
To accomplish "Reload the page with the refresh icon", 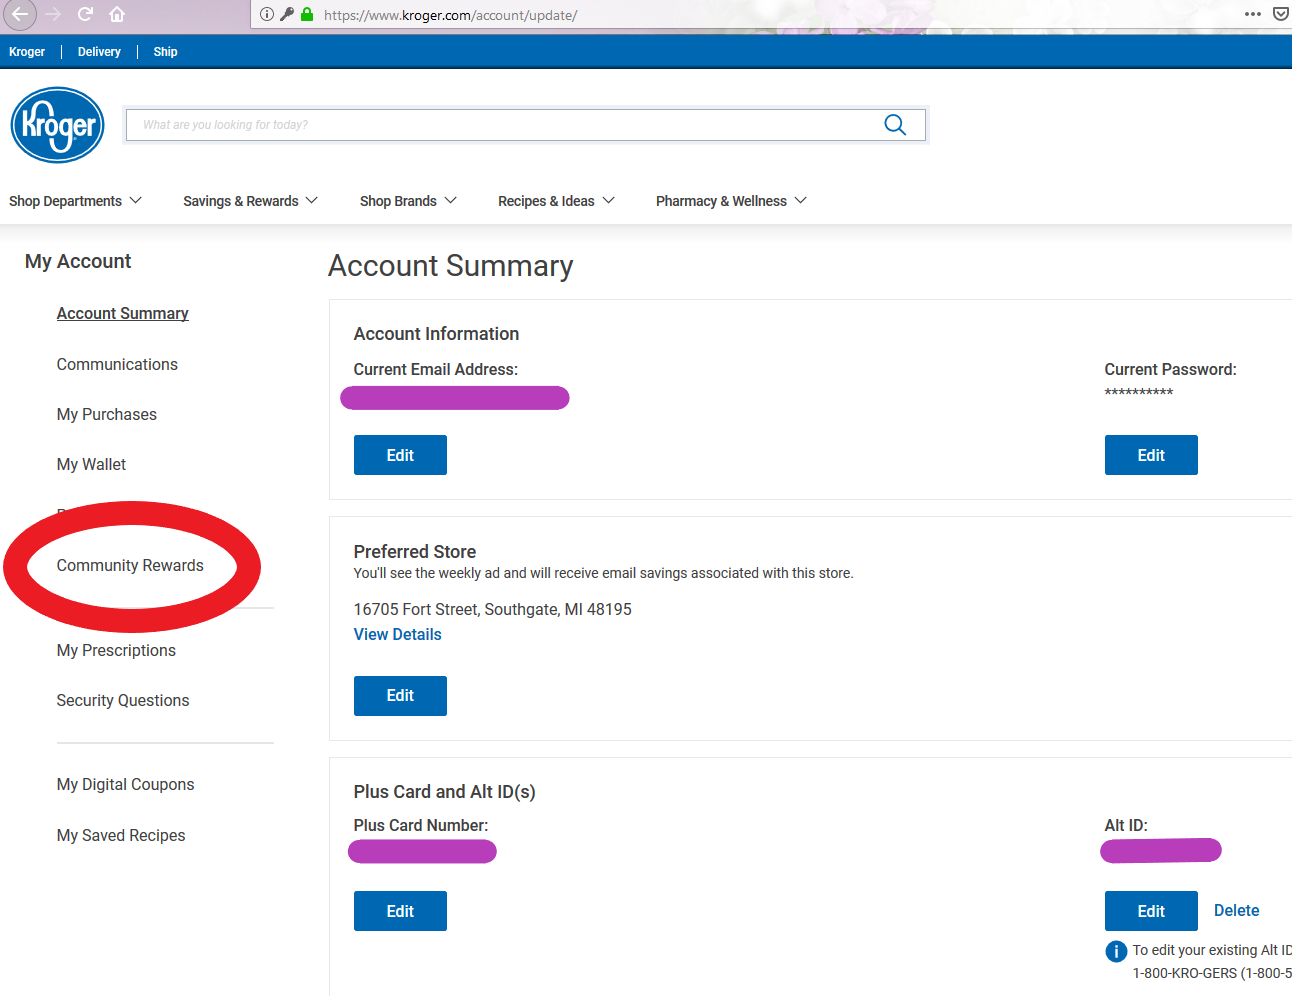I will (x=85, y=14).
